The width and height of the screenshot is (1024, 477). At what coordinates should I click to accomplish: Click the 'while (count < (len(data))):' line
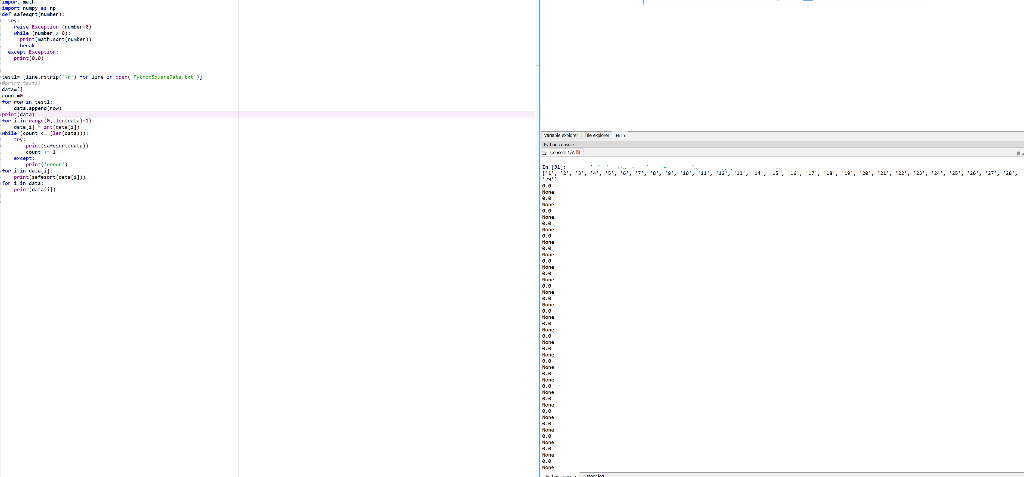tap(44, 133)
